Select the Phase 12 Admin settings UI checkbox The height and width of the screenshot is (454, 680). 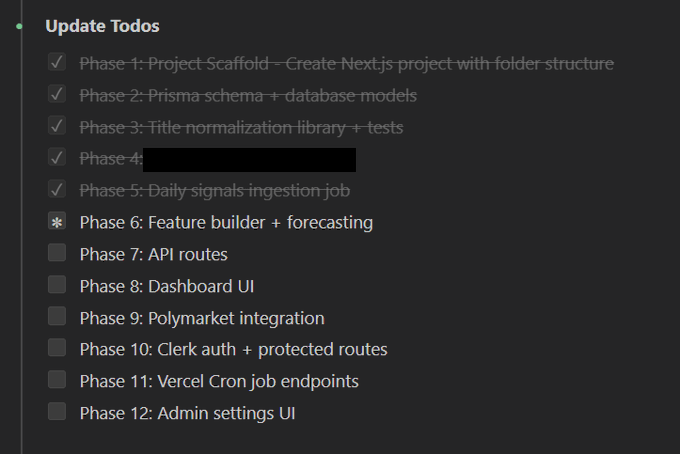[57, 412]
